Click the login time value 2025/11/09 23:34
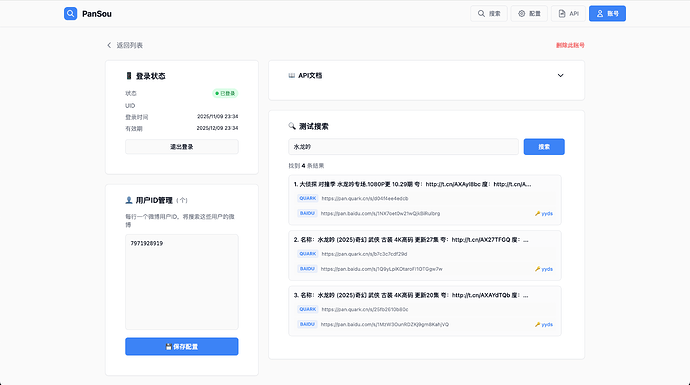The image size is (690, 385). point(217,117)
